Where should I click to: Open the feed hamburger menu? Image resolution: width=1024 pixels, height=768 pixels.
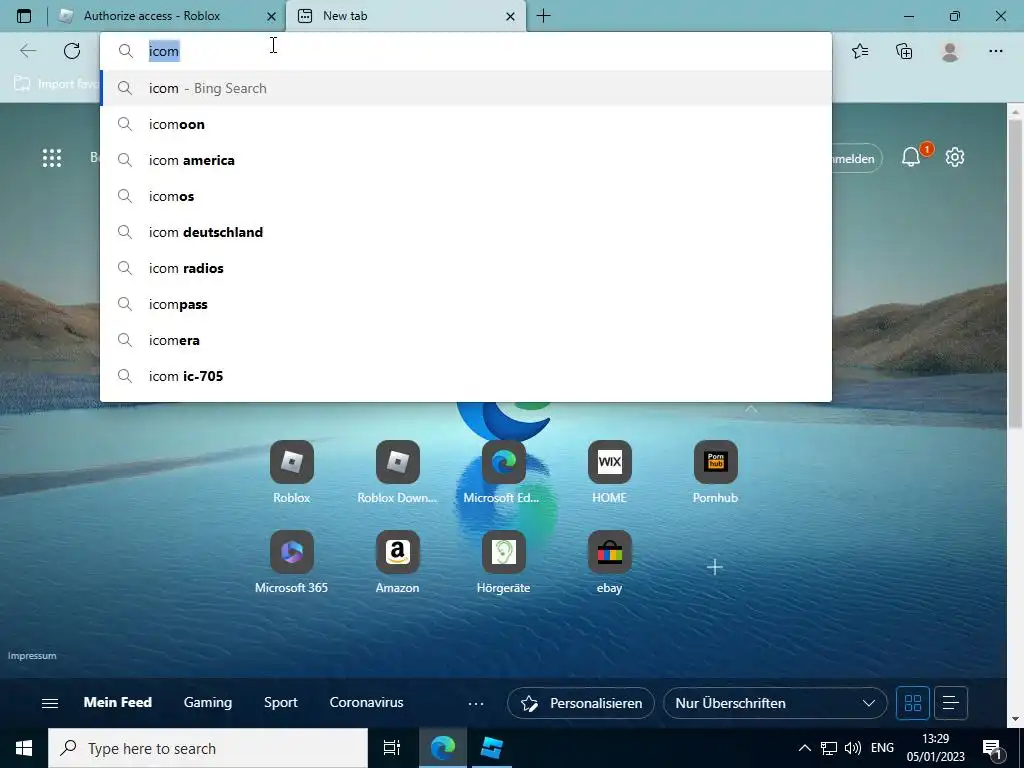(50, 703)
